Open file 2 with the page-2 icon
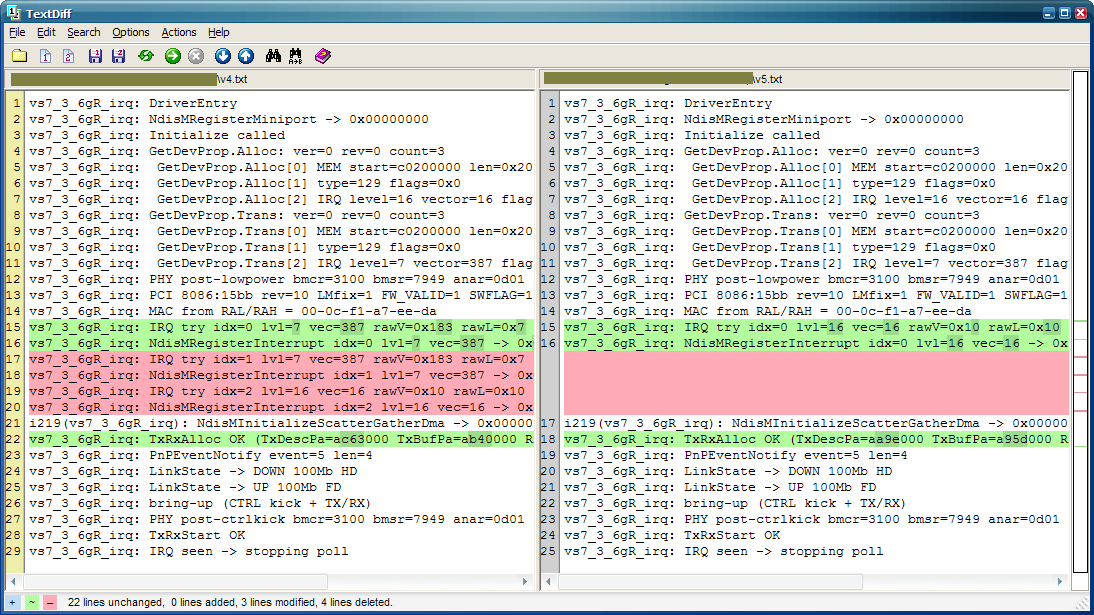The image size is (1094, 615). 68,56
